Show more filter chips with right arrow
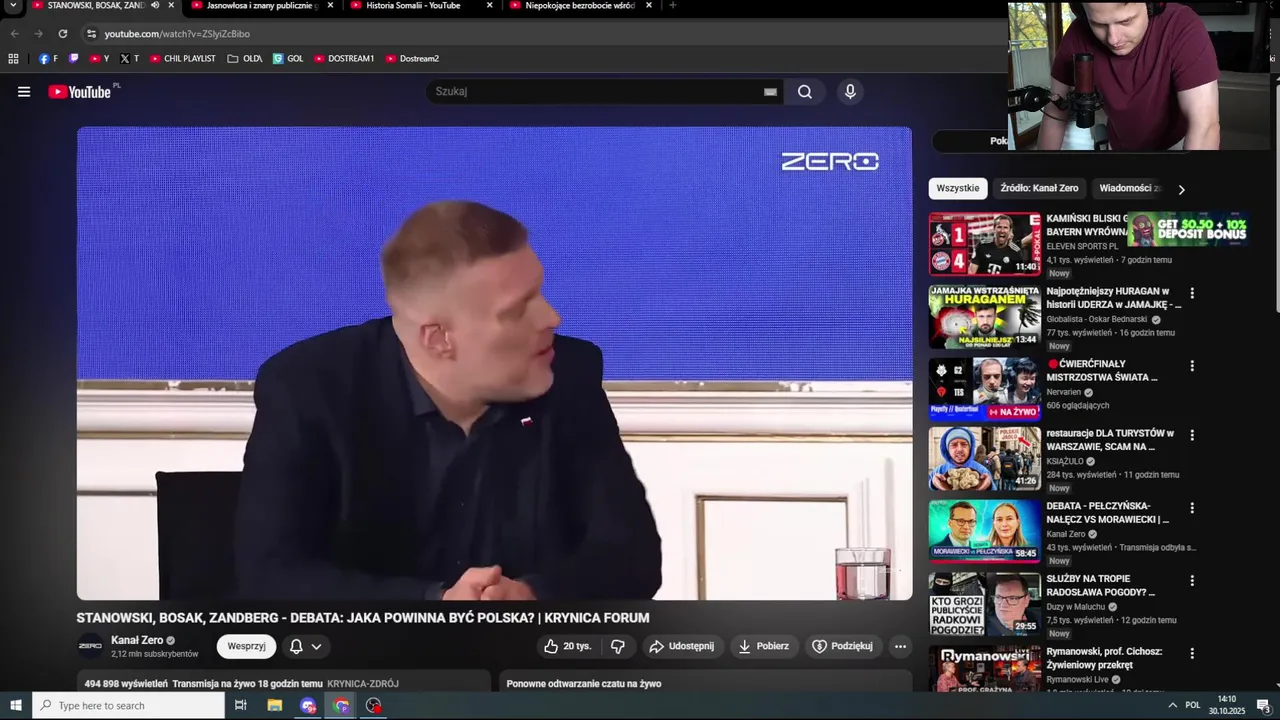1280x720 pixels. pyautogui.click(x=1181, y=189)
